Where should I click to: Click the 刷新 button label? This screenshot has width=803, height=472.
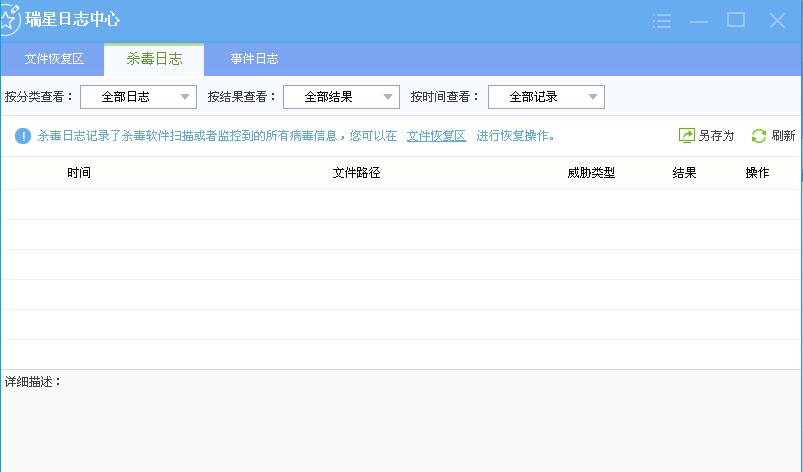783,136
